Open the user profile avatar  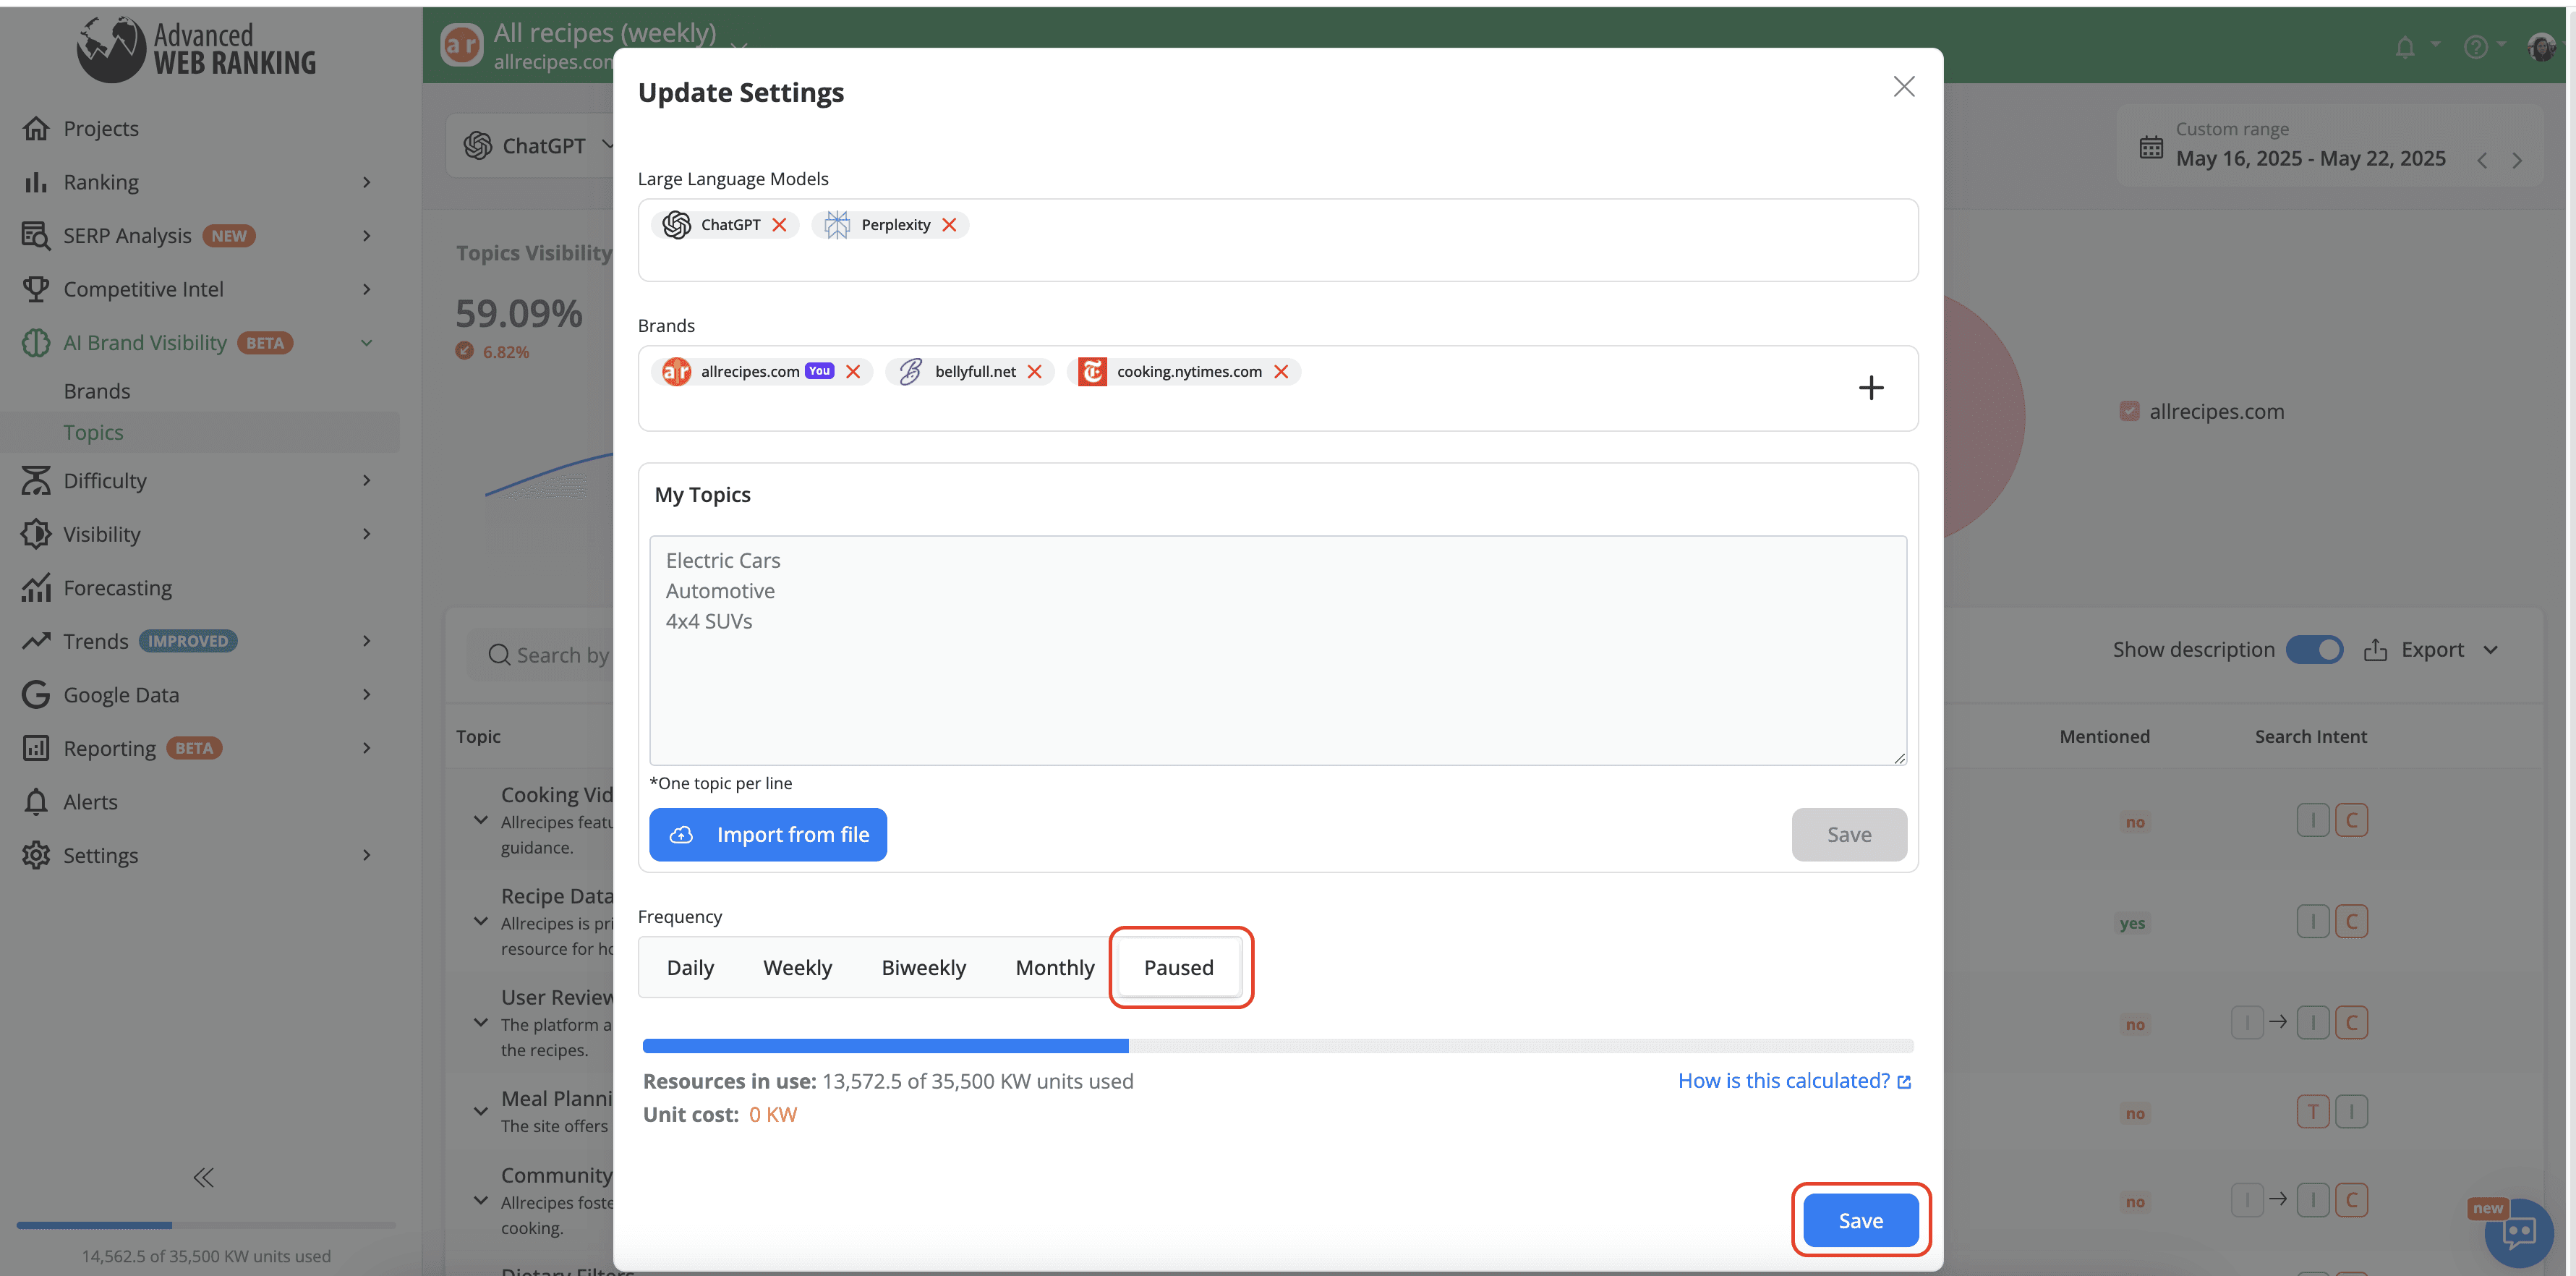click(x=2540, y=47)
